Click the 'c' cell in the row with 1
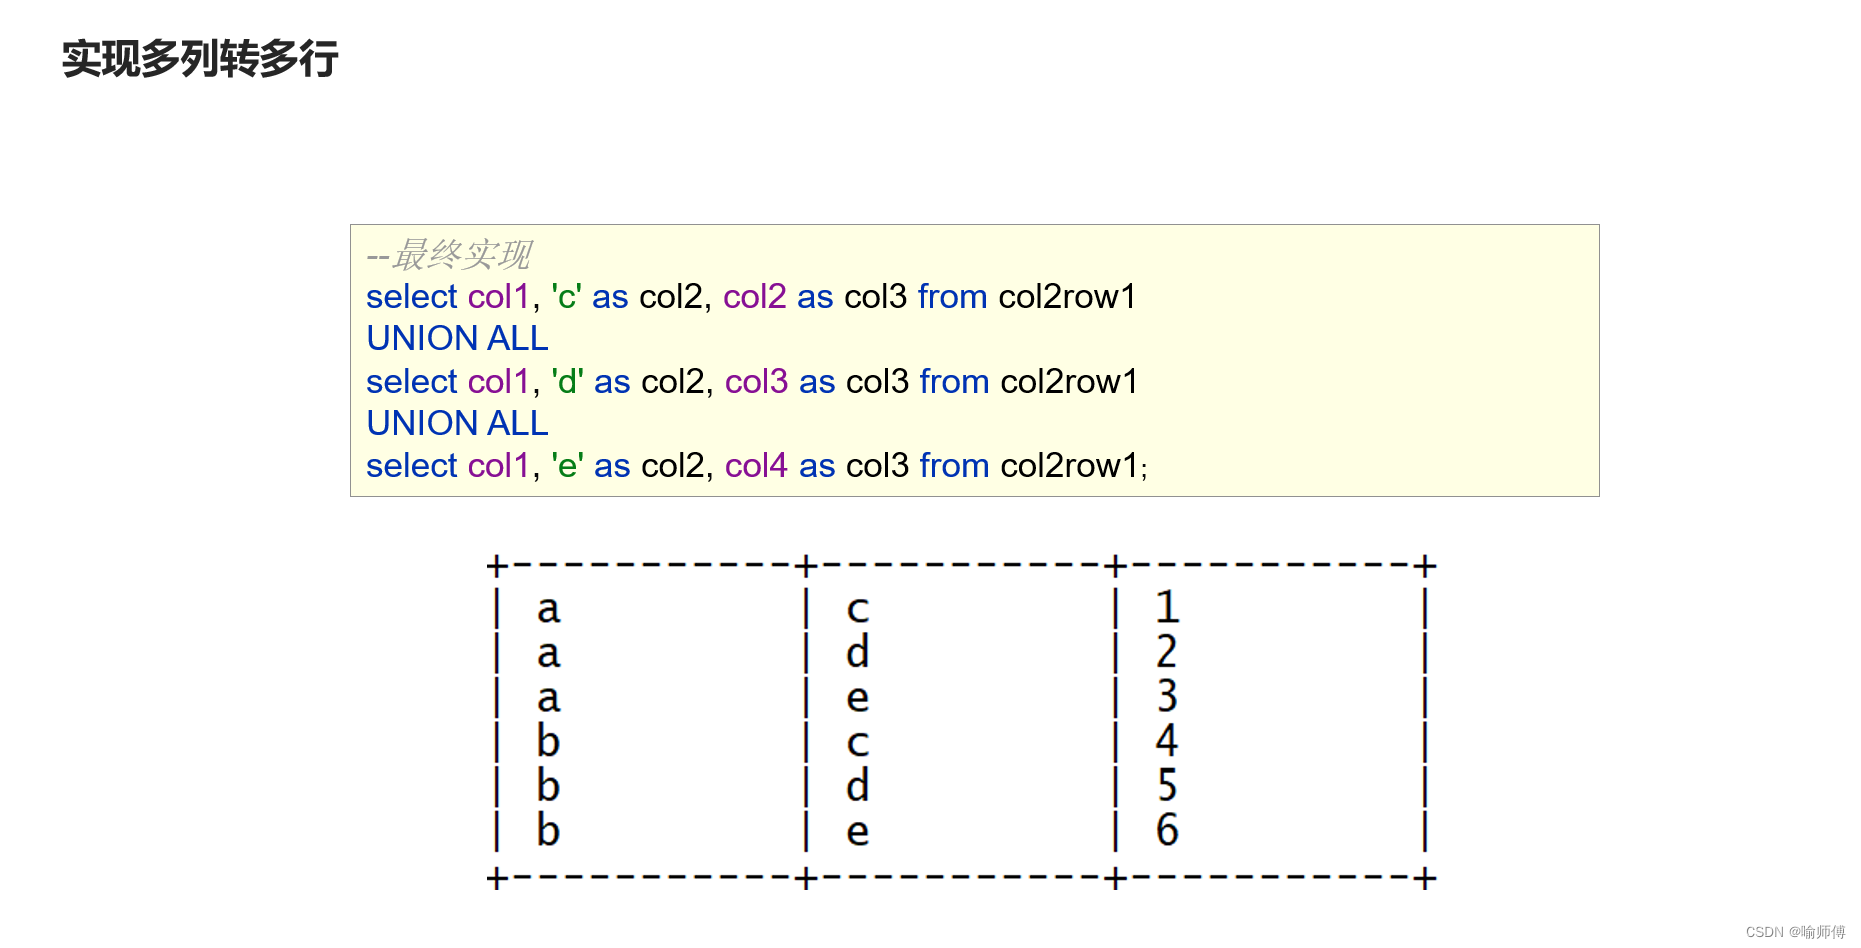 click(858, 609)
